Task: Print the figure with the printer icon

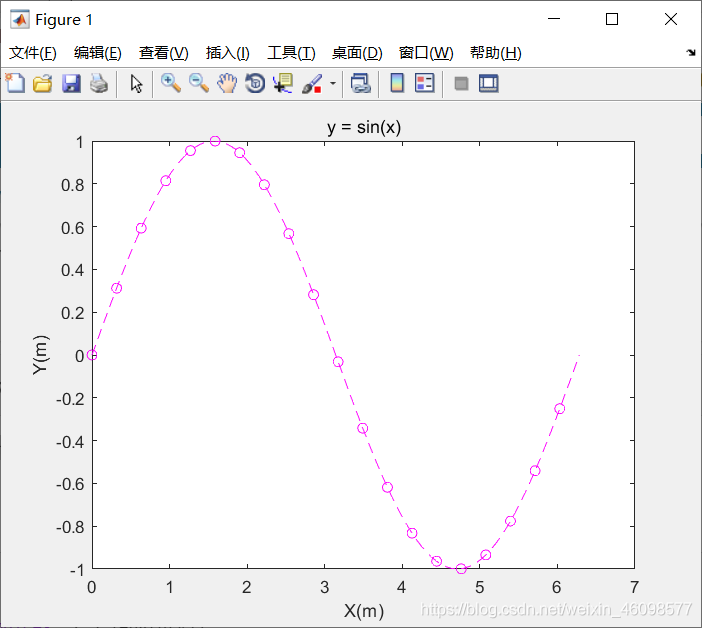Action: pos(99,84)
